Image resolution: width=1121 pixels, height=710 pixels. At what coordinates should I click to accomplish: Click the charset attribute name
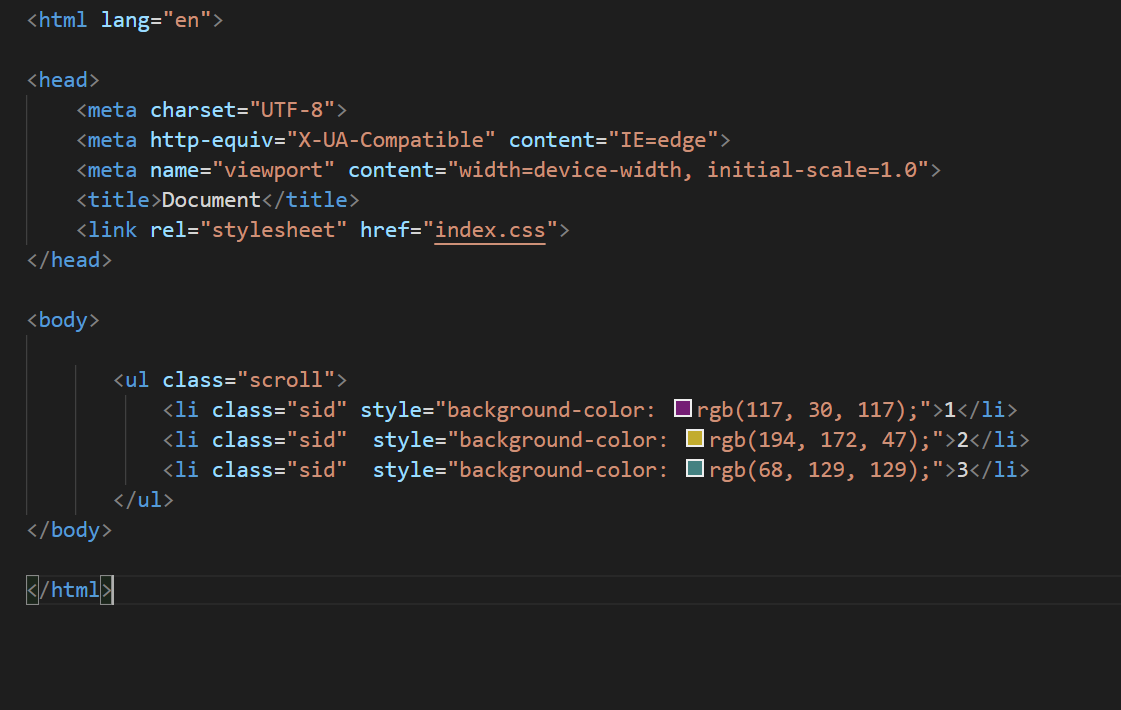(193, 110)
